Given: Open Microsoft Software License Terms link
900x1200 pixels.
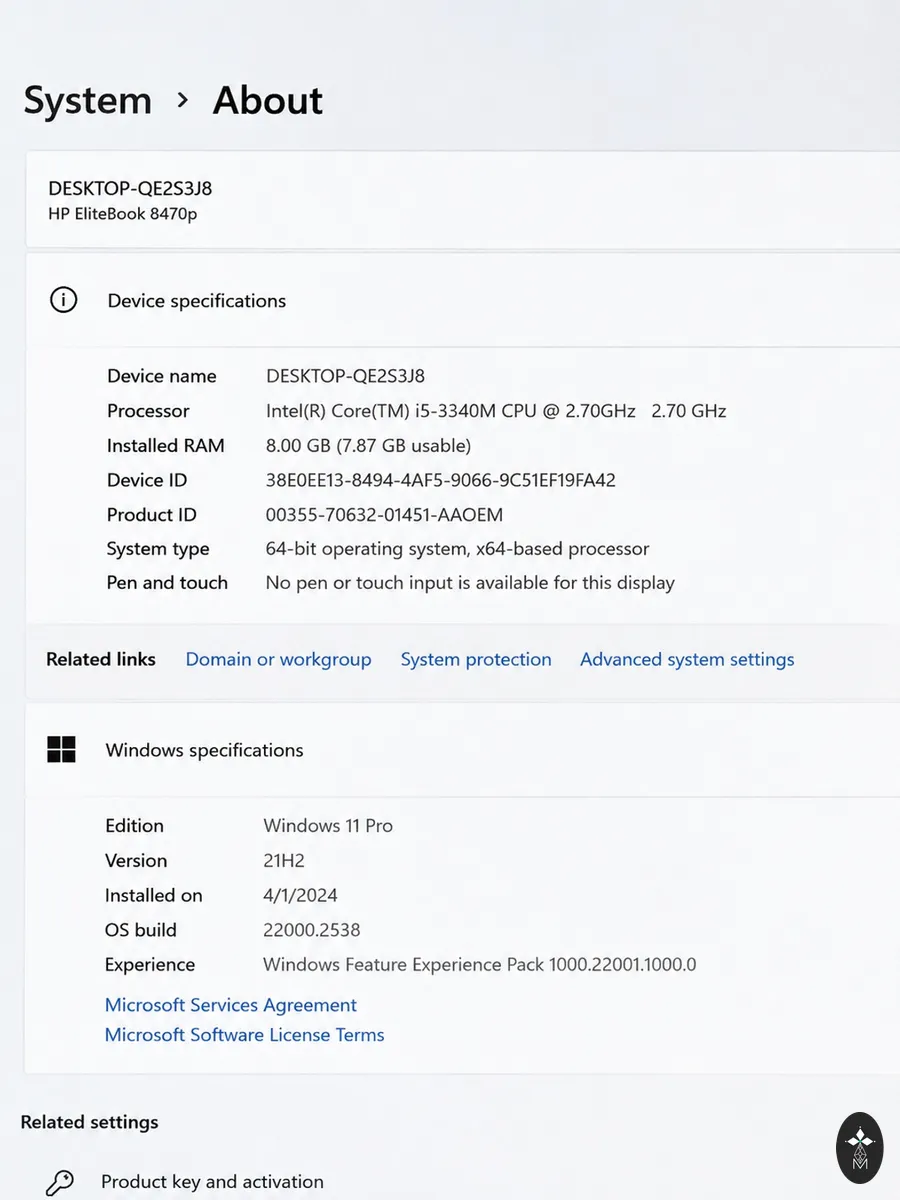Looking at the screenshot, I should (x=245, y=1035).
